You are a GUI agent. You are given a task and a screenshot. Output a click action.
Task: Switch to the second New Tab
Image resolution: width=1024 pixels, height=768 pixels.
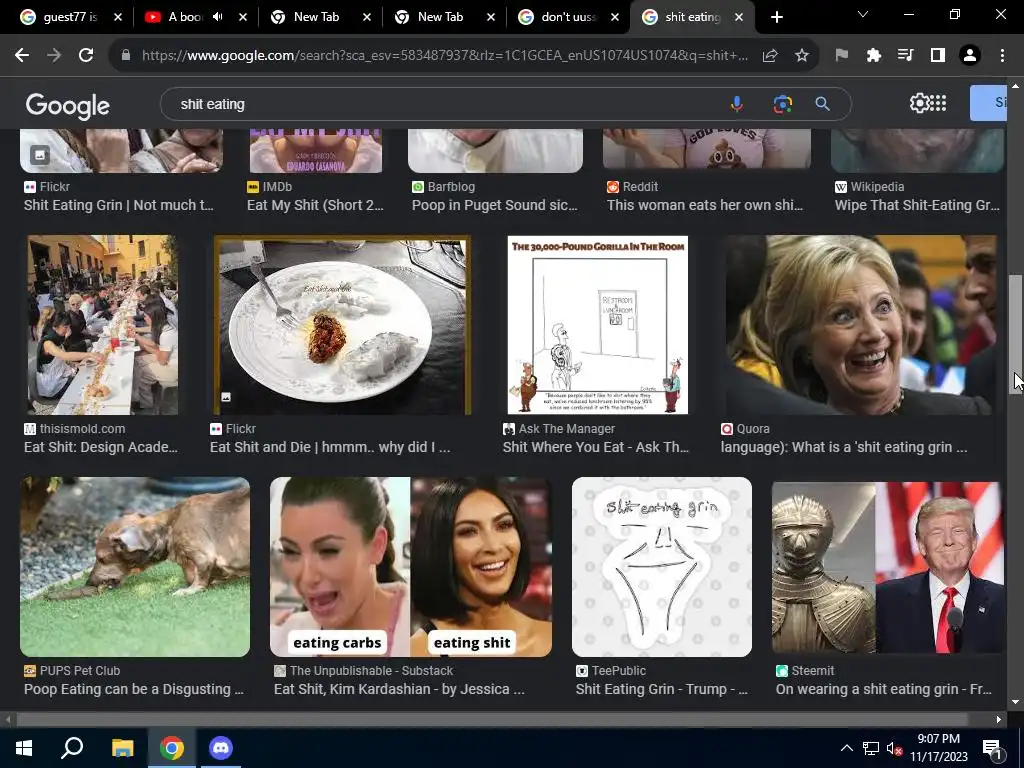point(440,17)
